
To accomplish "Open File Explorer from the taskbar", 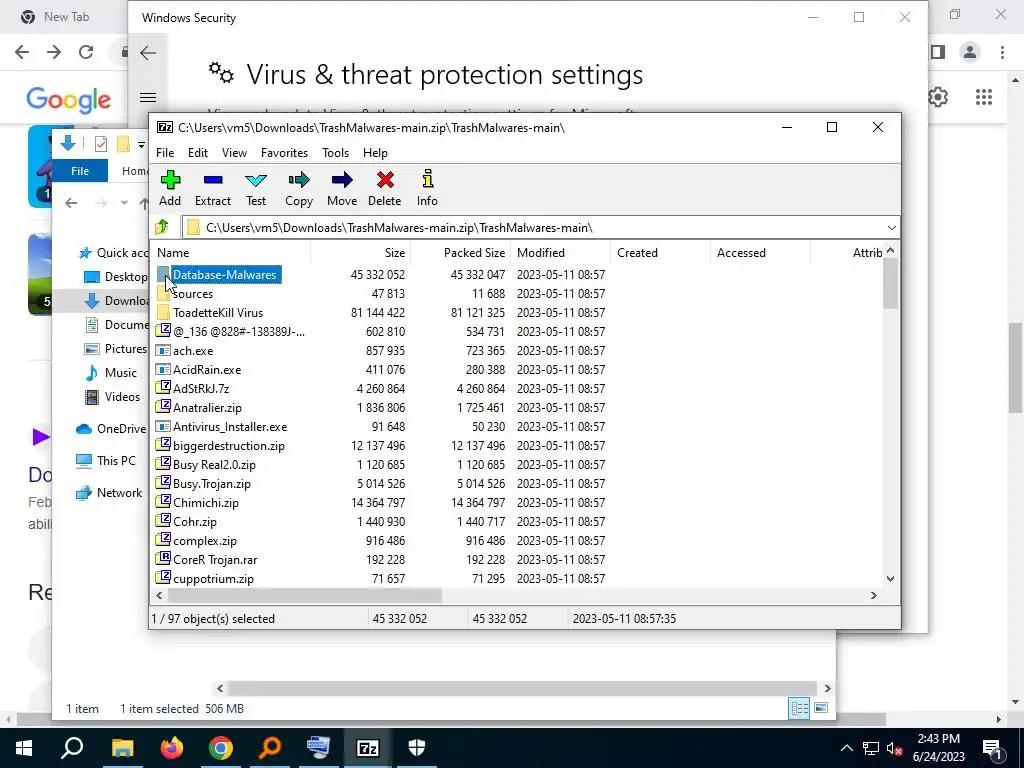I will pos(122,748).
